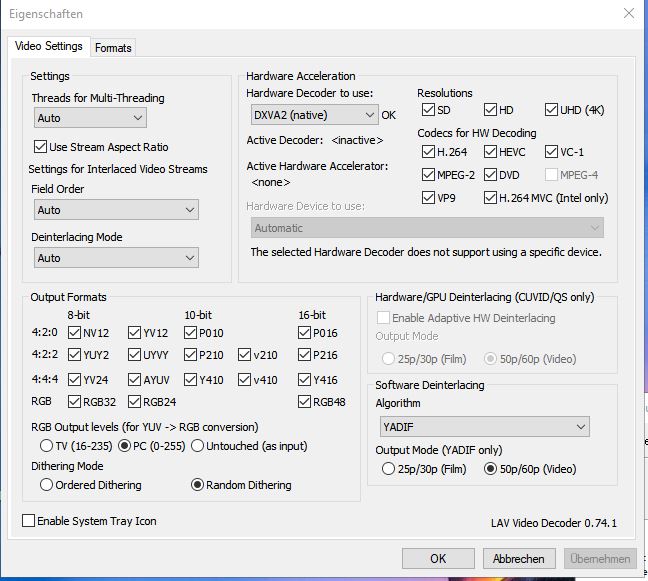The height and width of the screenshot is (581, 648).
Task: Enable System Tray Icon checkbox
Action: [x=28, y=521]
